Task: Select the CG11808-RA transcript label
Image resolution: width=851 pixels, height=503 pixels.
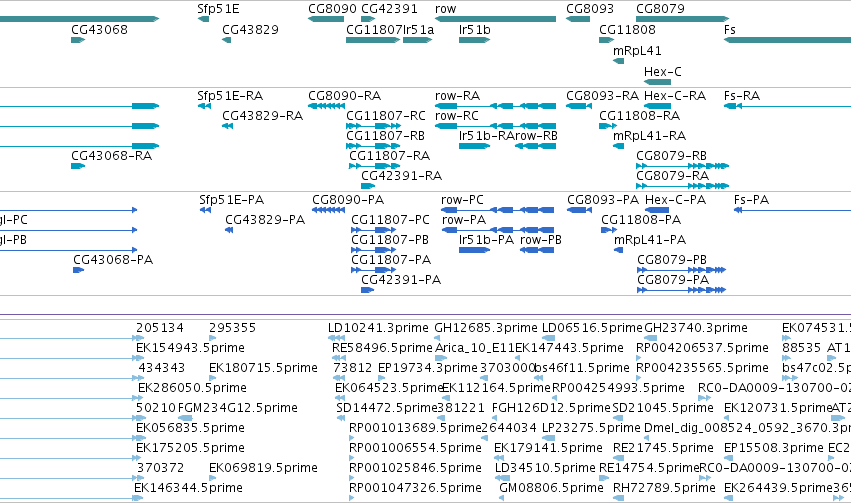Action: click(x=640, y=116)
